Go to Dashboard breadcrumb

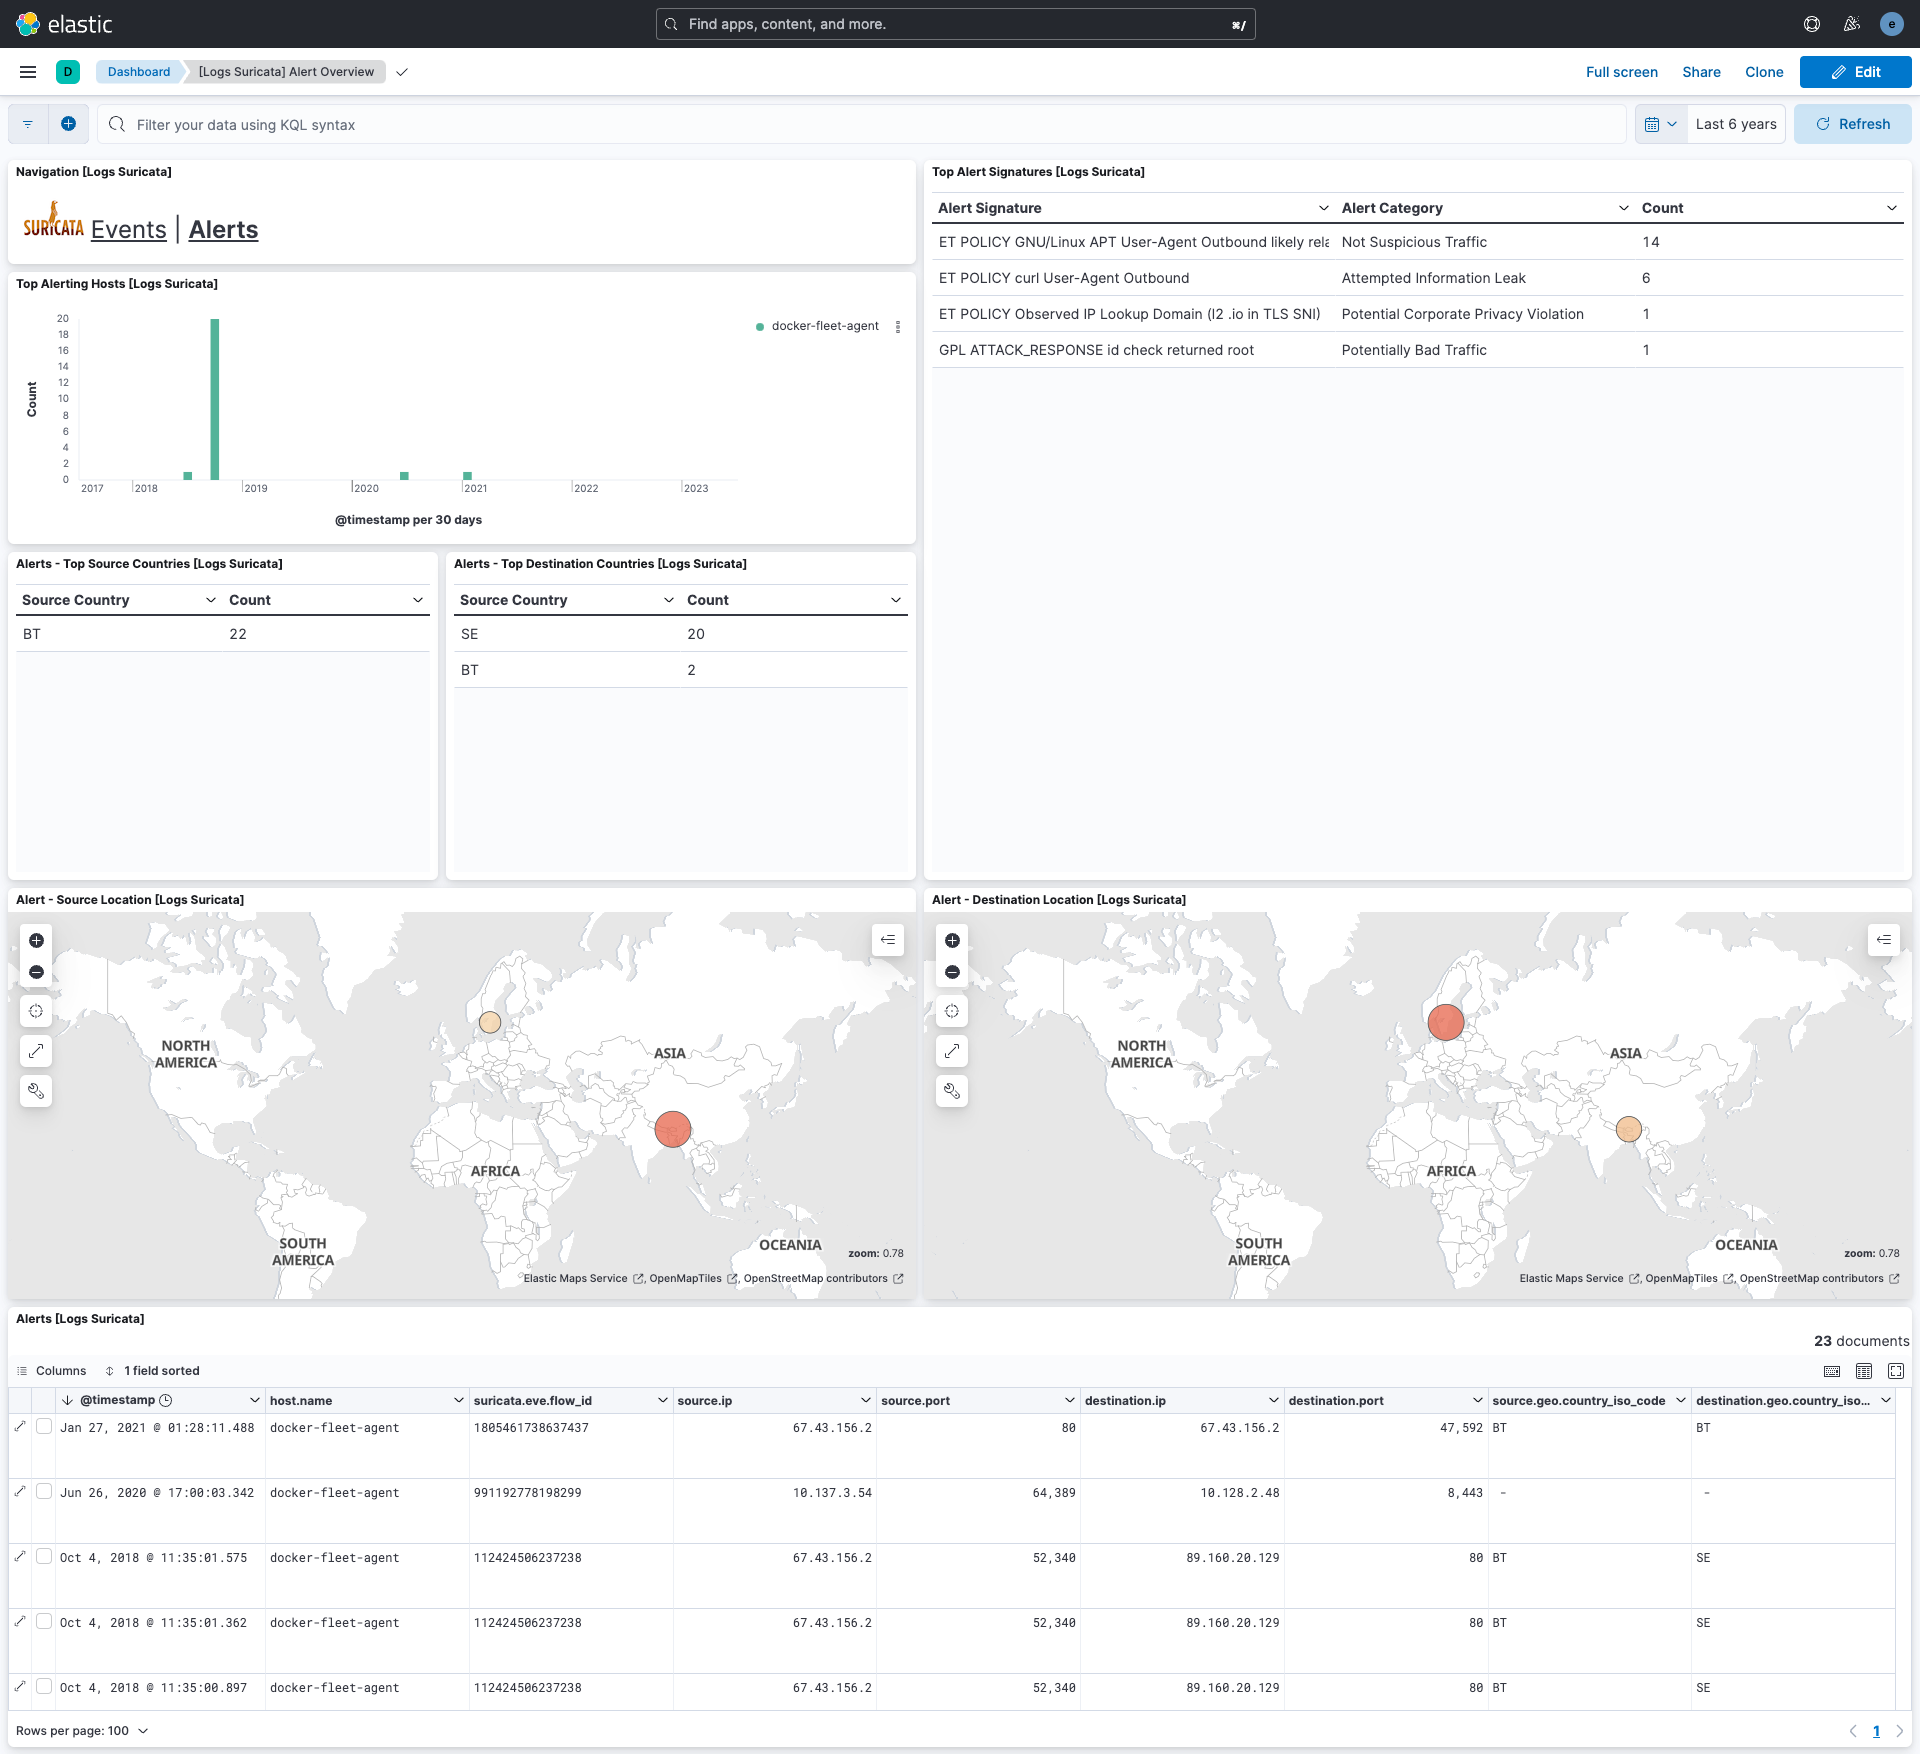click(x=139, y=72)
